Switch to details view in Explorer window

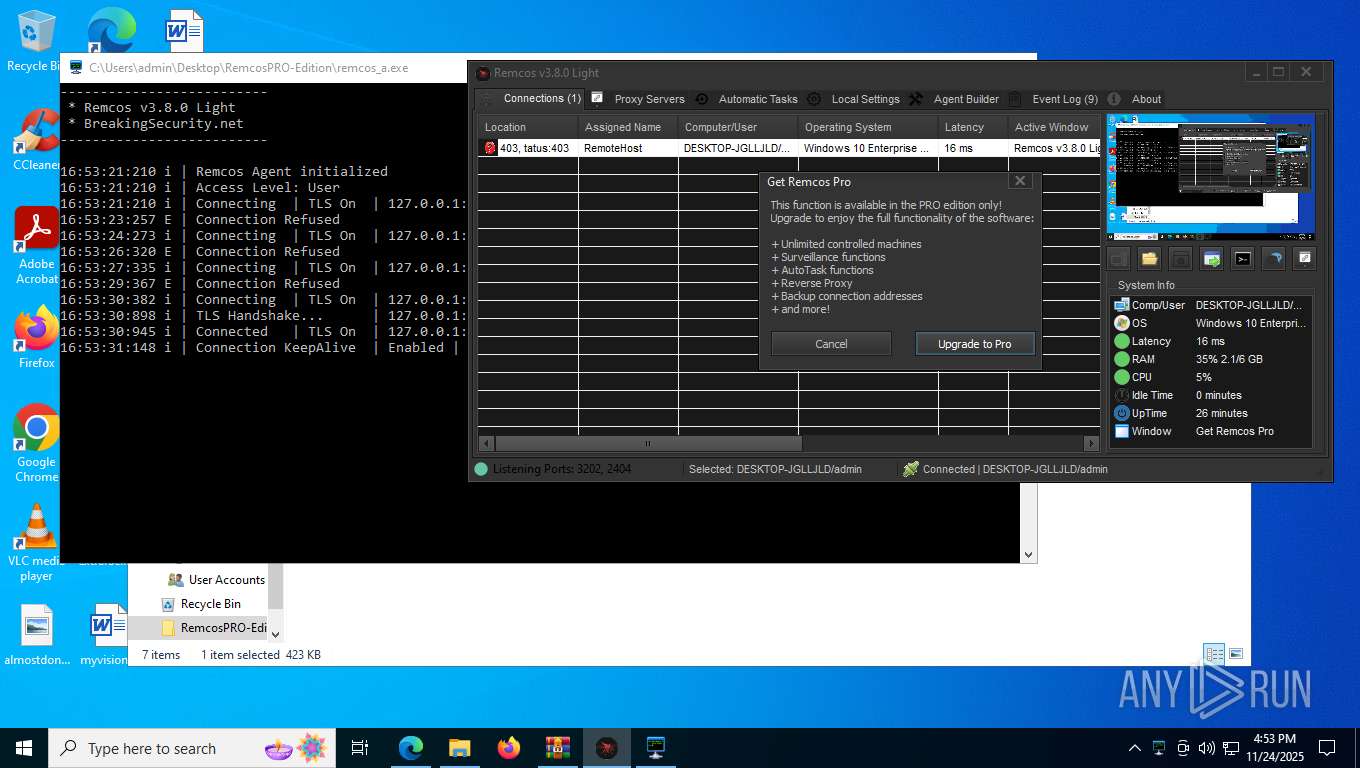point(1214,654)
